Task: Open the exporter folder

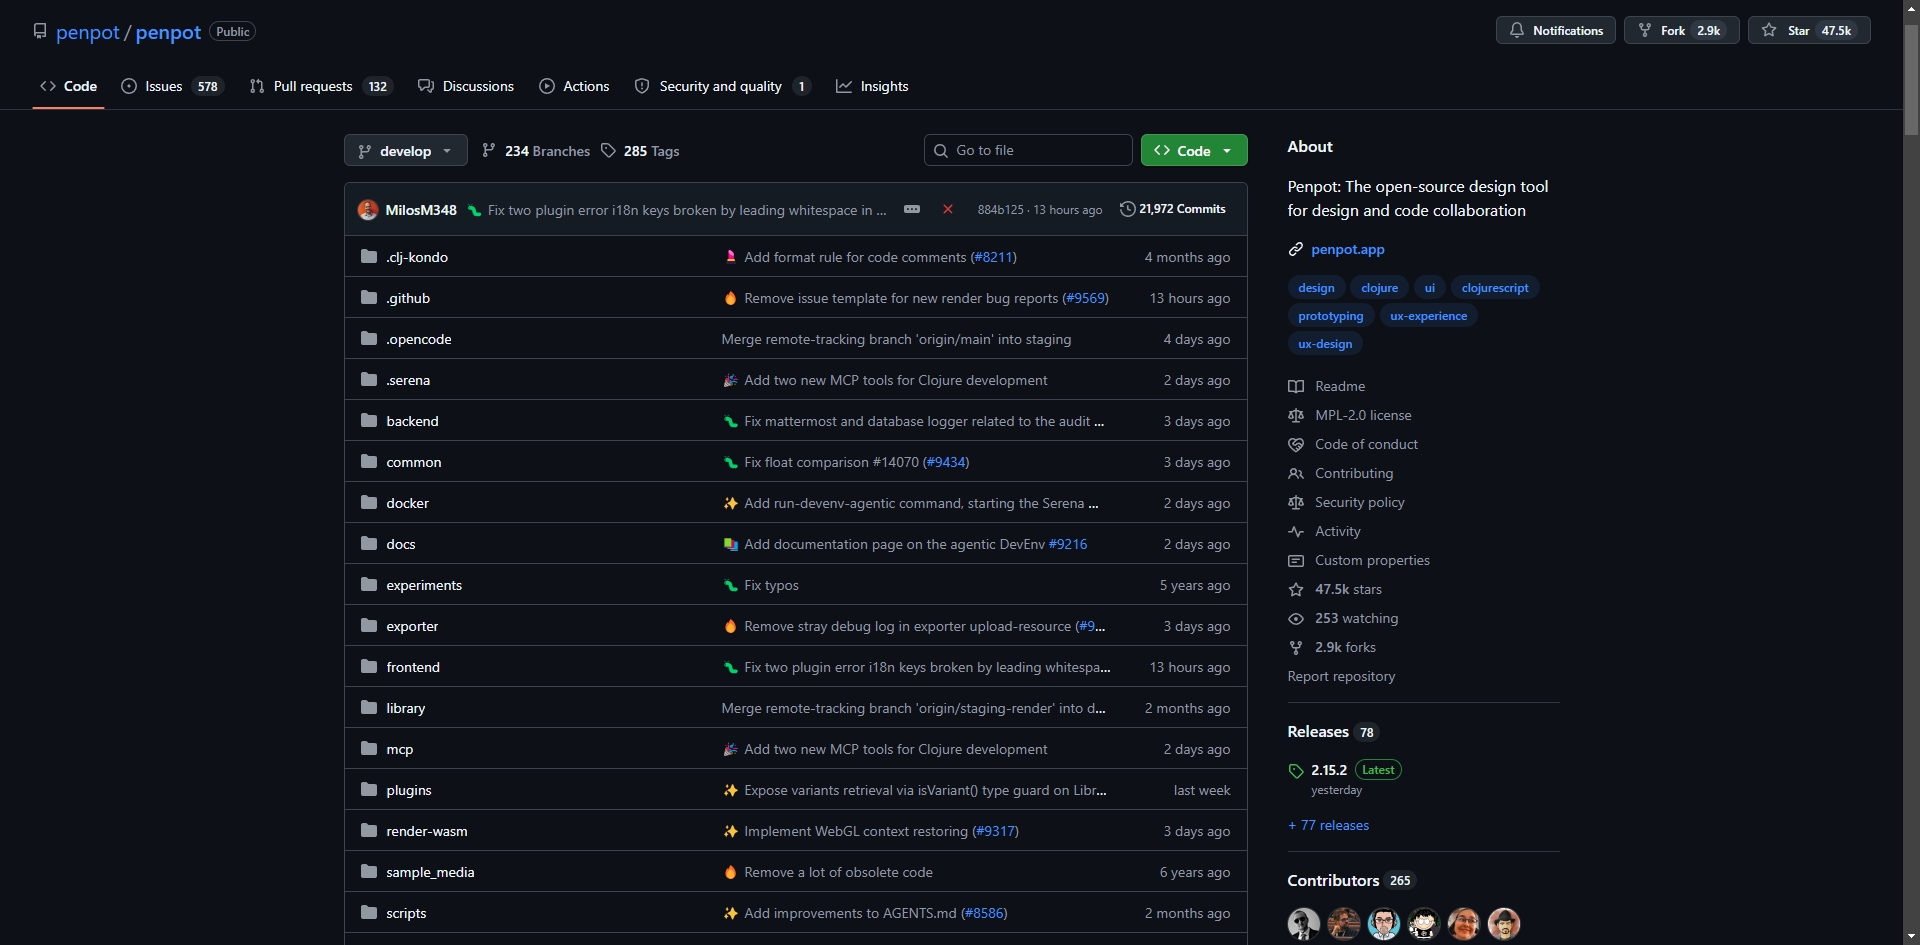Action: (x=412, y=626)
